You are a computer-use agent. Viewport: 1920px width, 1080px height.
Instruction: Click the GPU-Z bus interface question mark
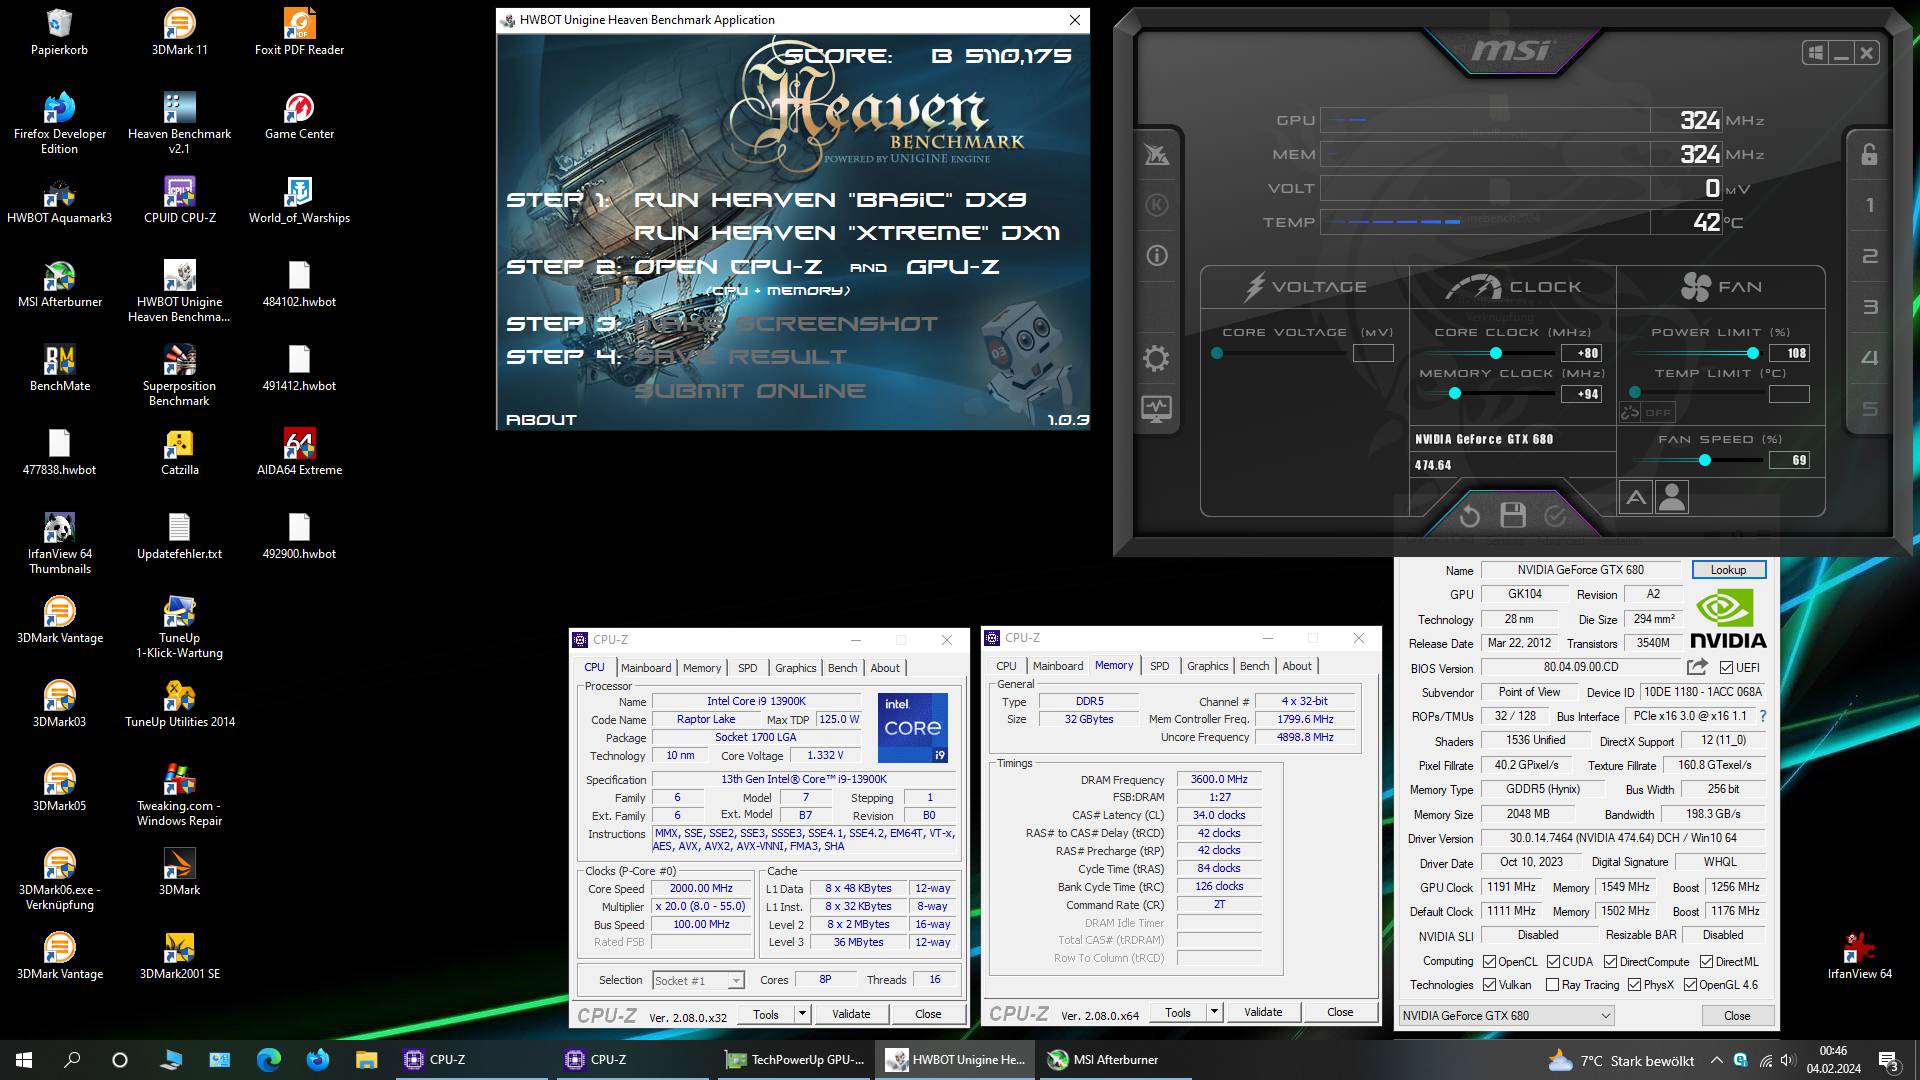tap(1762, 716)
